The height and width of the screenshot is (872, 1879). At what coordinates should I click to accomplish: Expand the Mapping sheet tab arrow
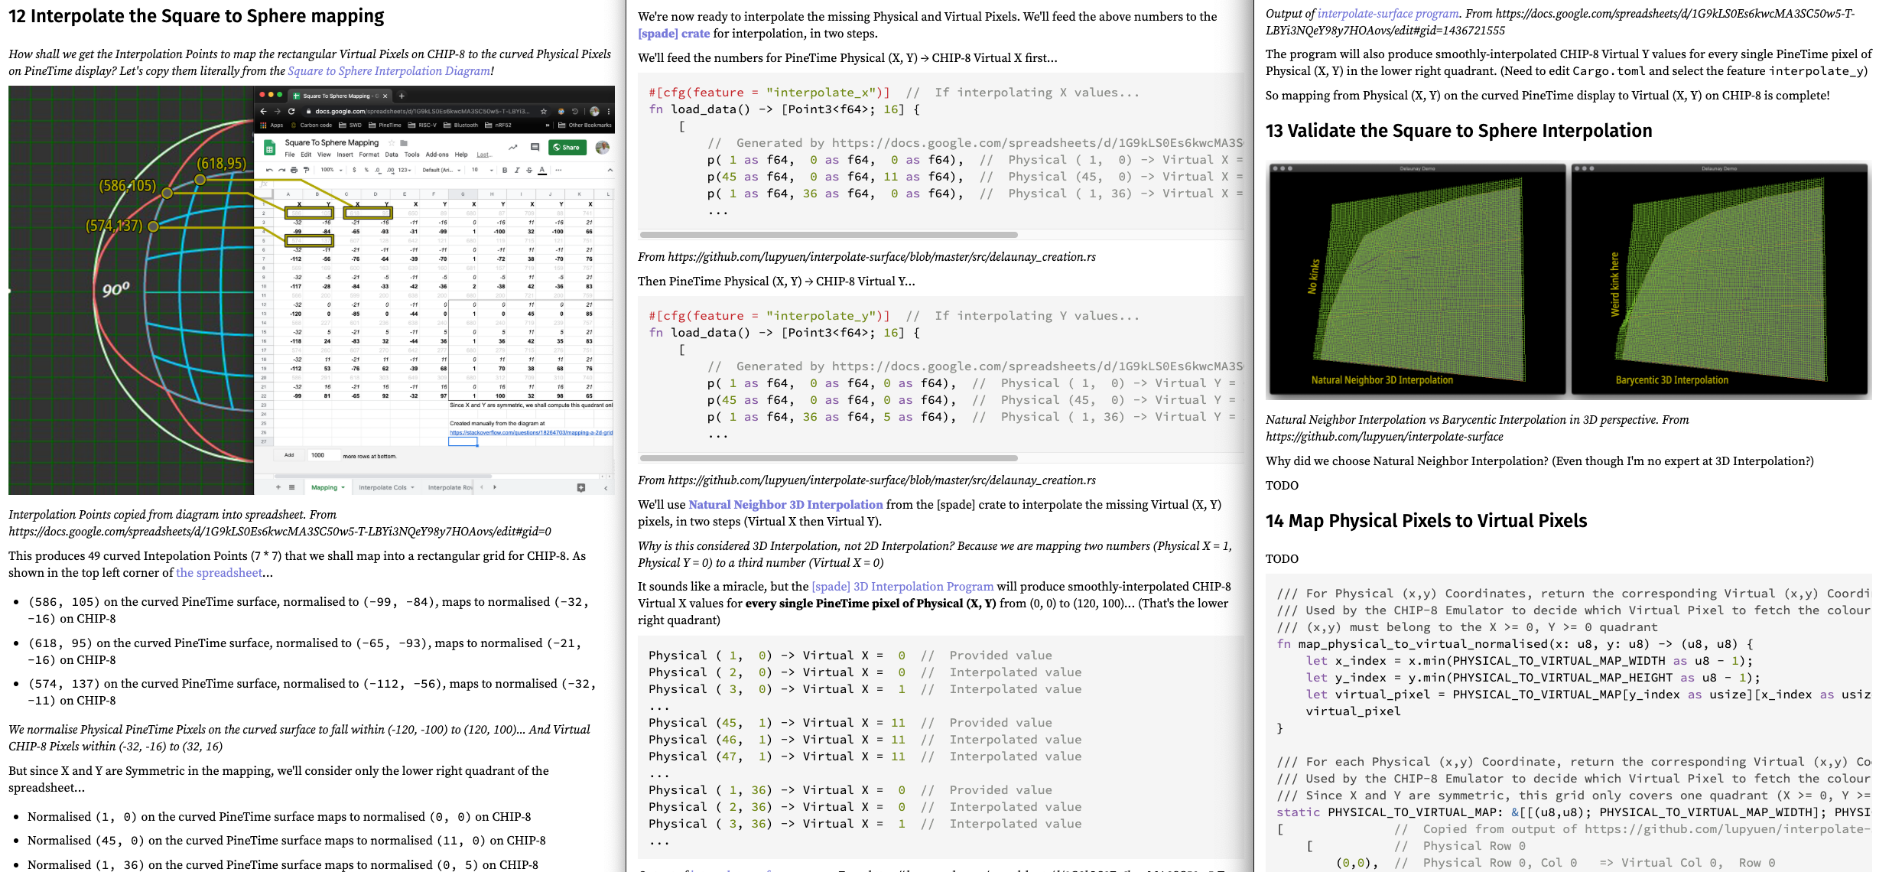point(343,488)
